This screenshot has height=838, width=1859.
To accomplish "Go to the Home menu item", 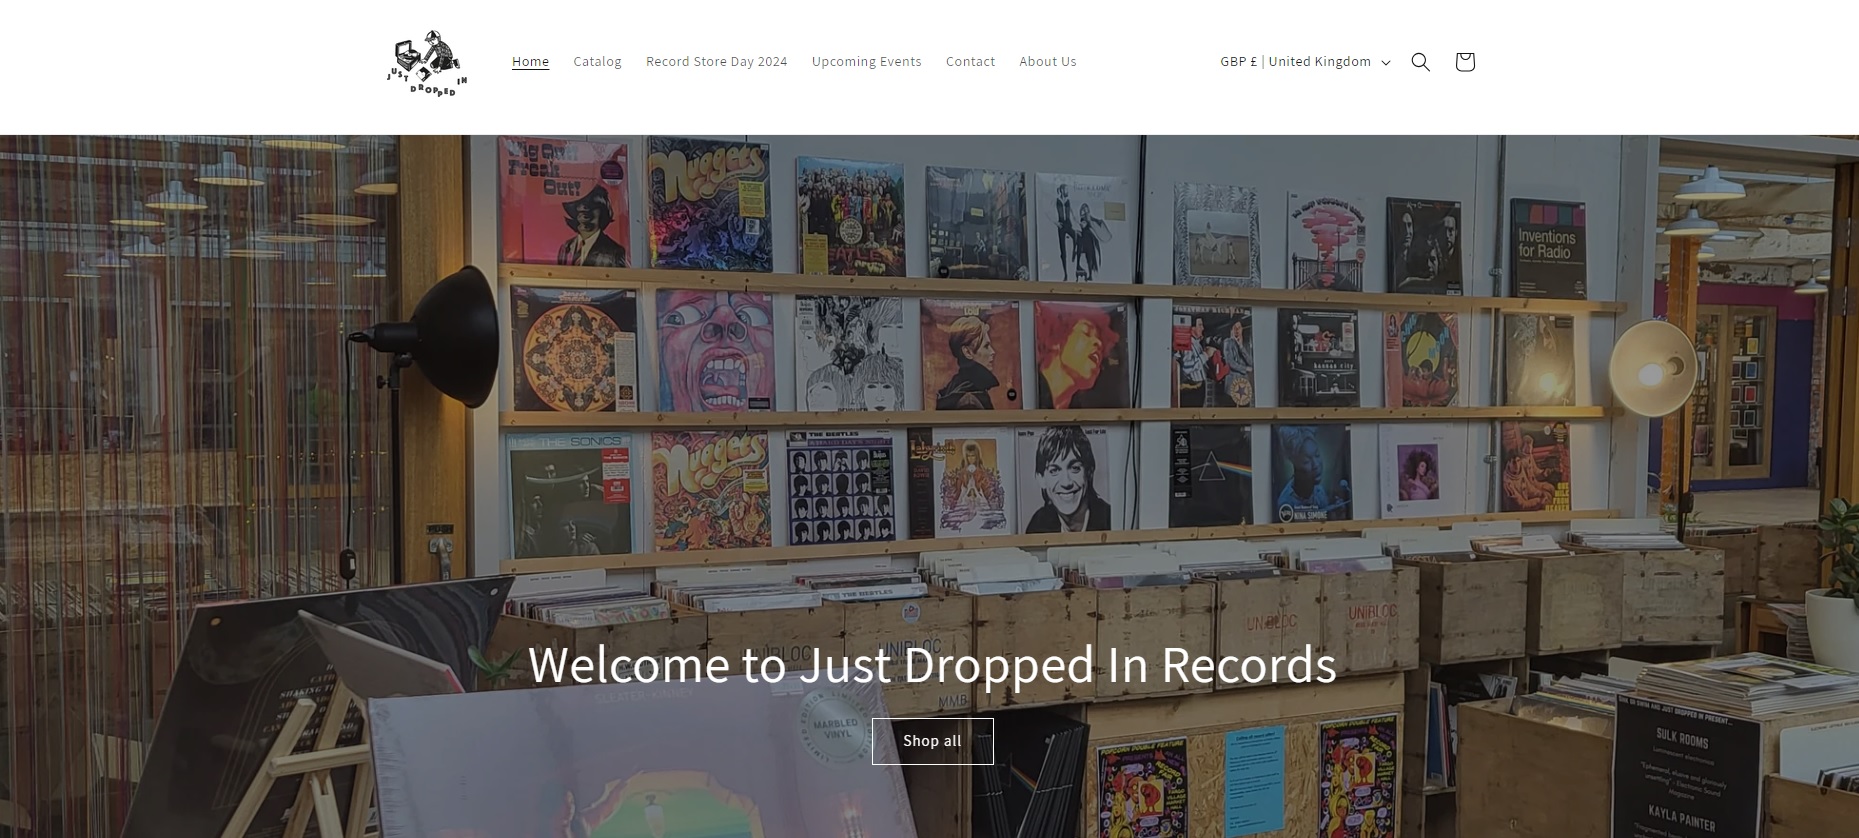I will coord(530,62).
